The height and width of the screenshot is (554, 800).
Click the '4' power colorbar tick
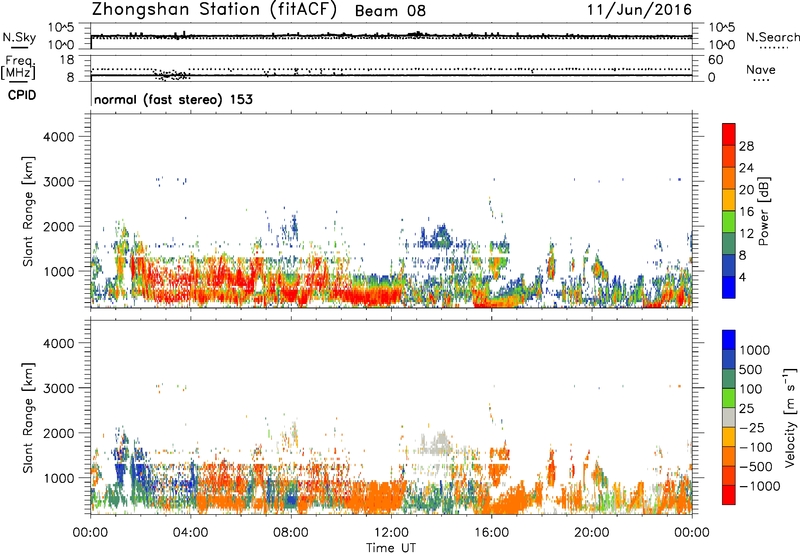tap(743, 278)
